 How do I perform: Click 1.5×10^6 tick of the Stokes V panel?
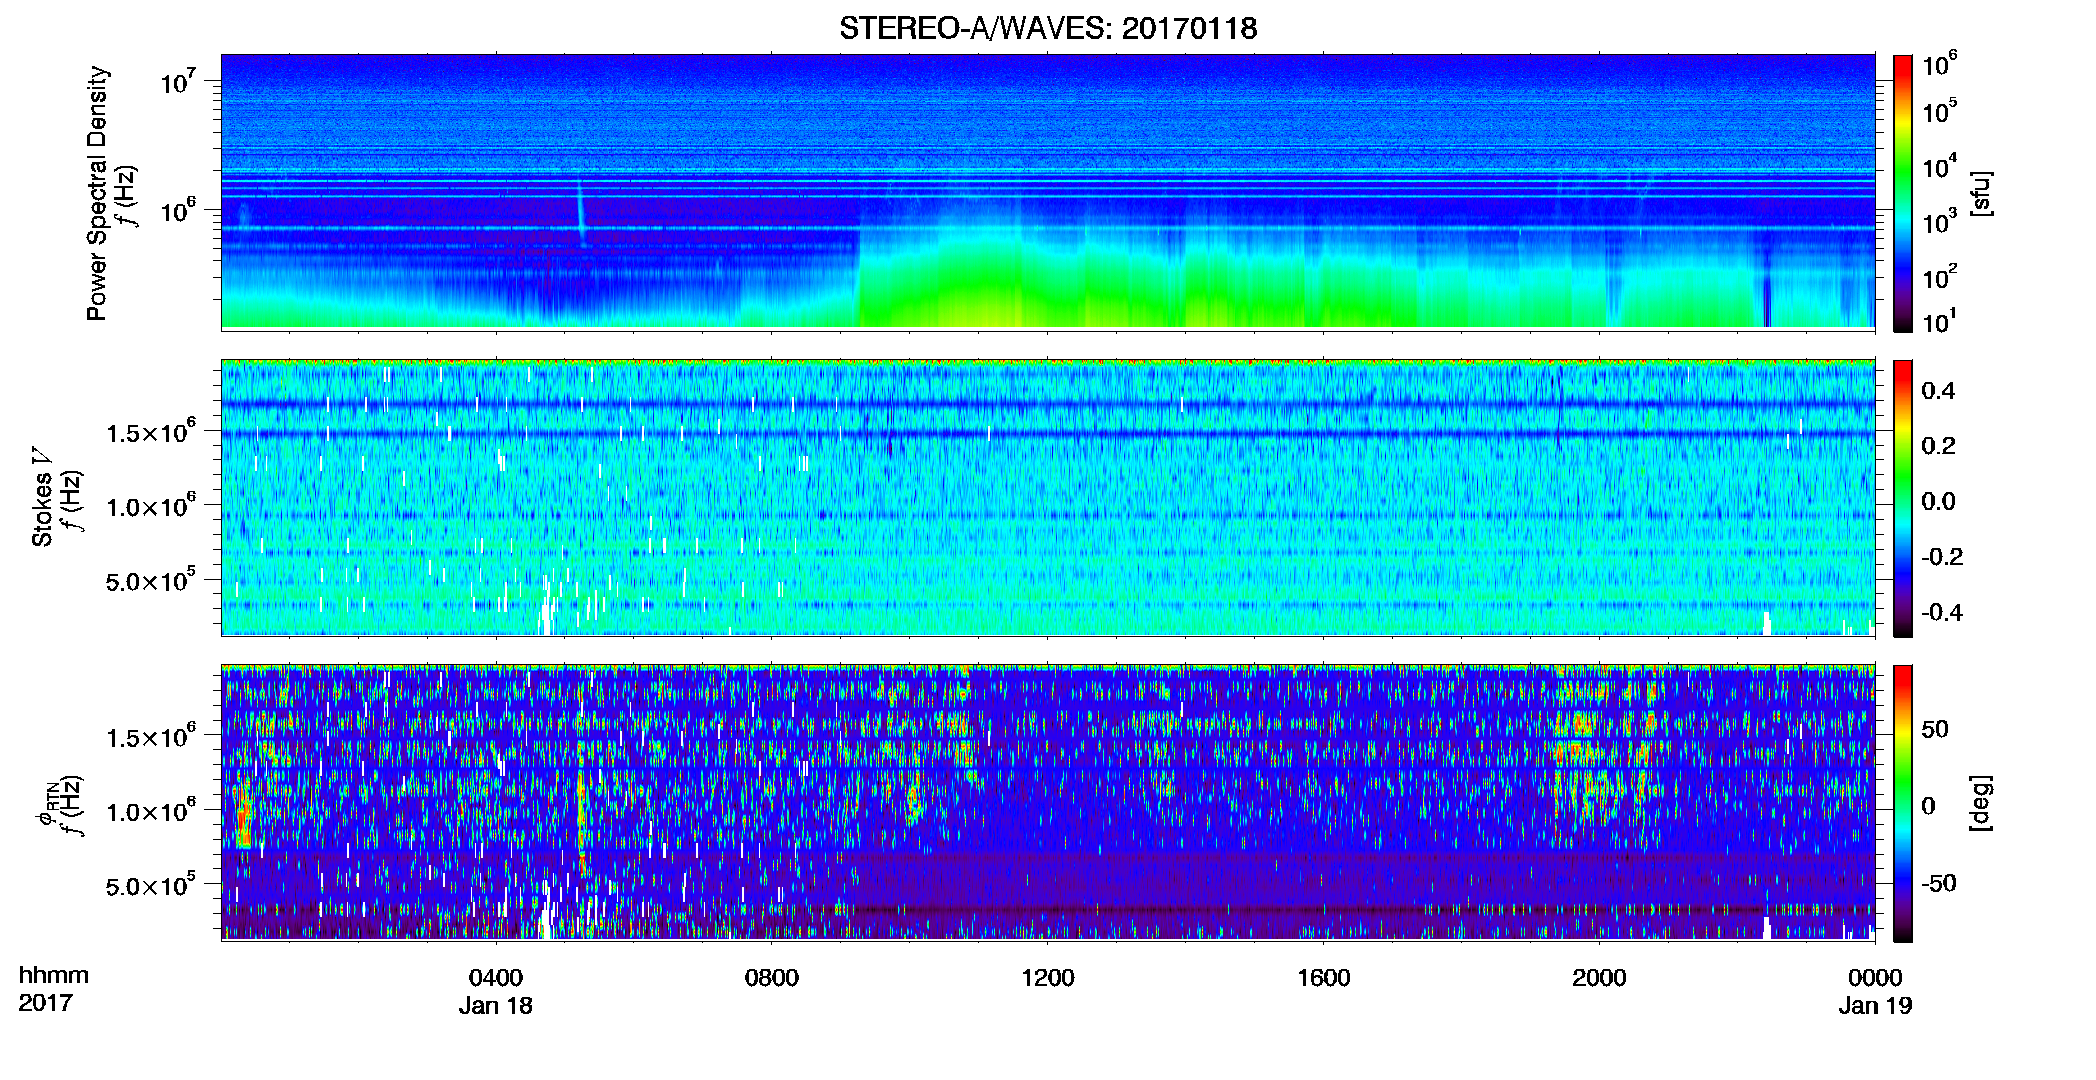(x=151, y=432)
